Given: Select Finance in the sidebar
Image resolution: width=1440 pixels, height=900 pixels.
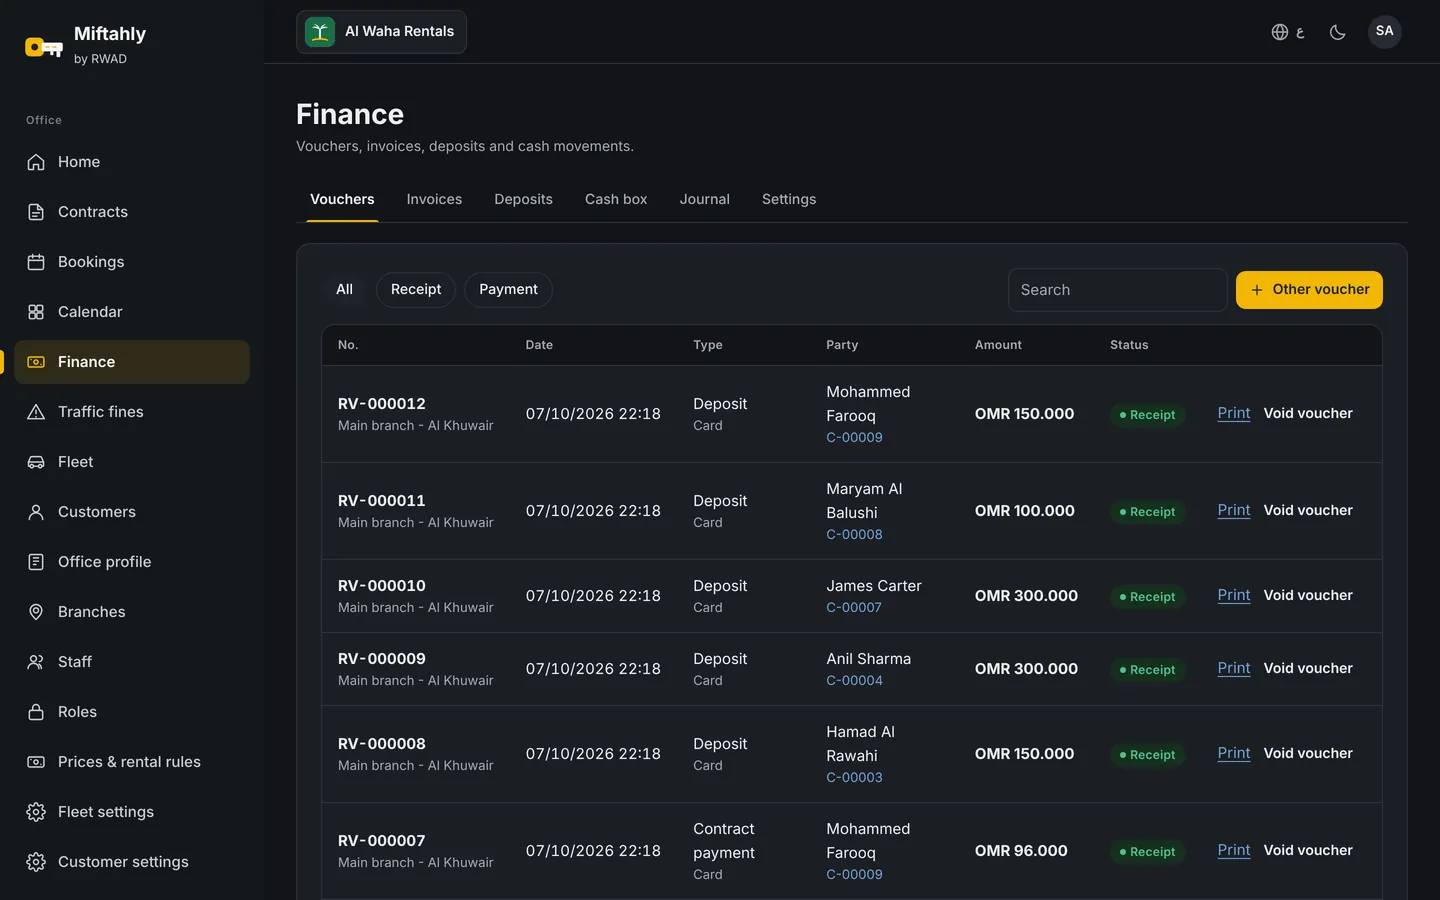Looking at the screenshot, I should point(132,362).
